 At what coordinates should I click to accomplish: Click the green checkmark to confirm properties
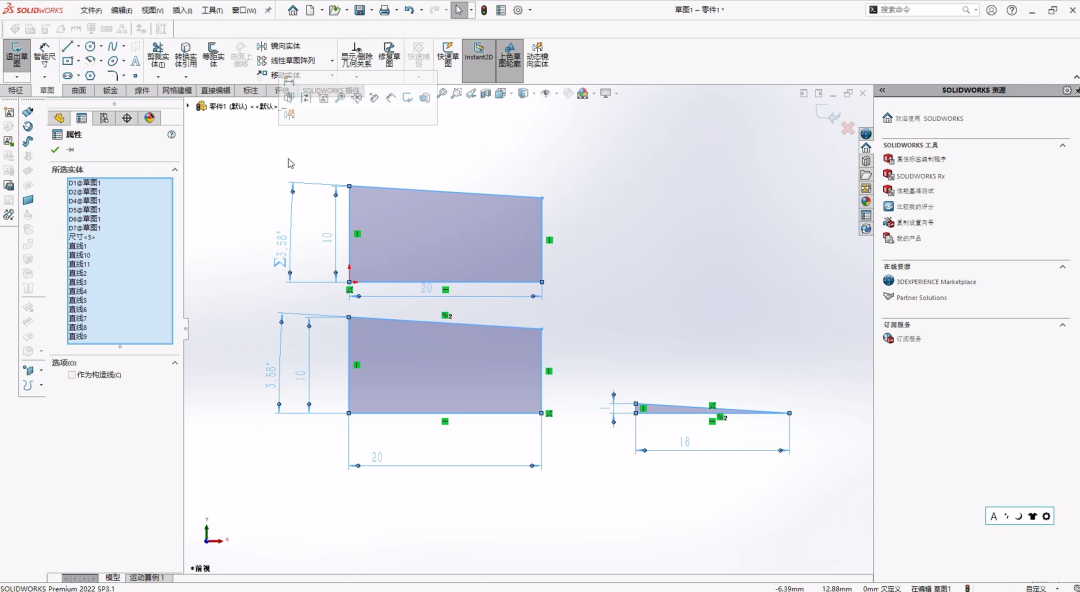[56, 150]
